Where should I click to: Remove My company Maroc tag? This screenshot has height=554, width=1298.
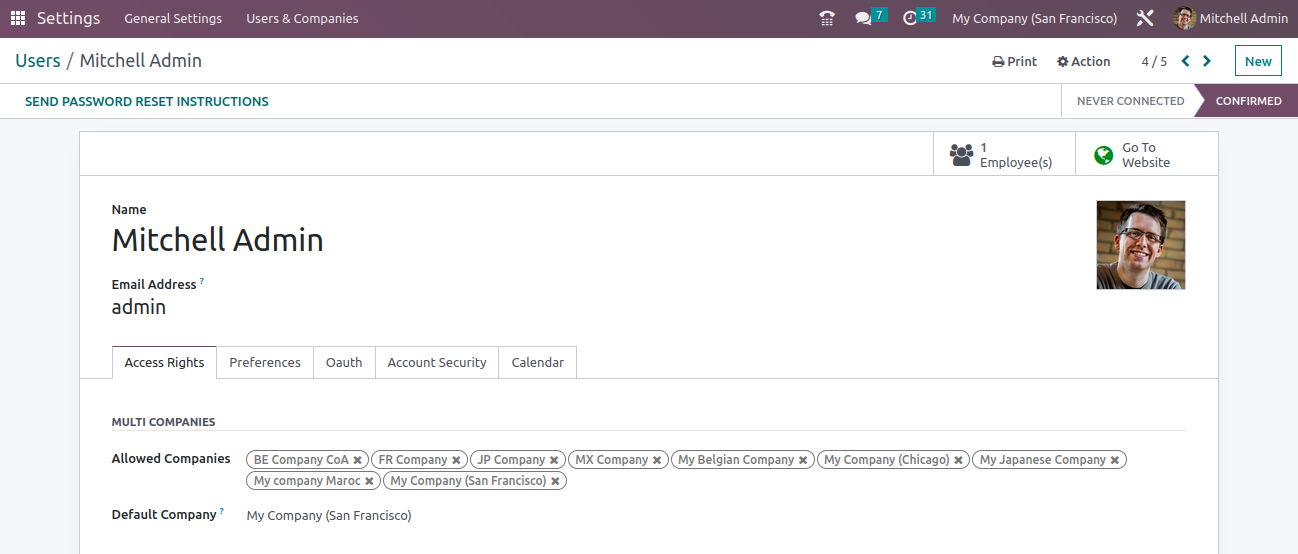369,481
